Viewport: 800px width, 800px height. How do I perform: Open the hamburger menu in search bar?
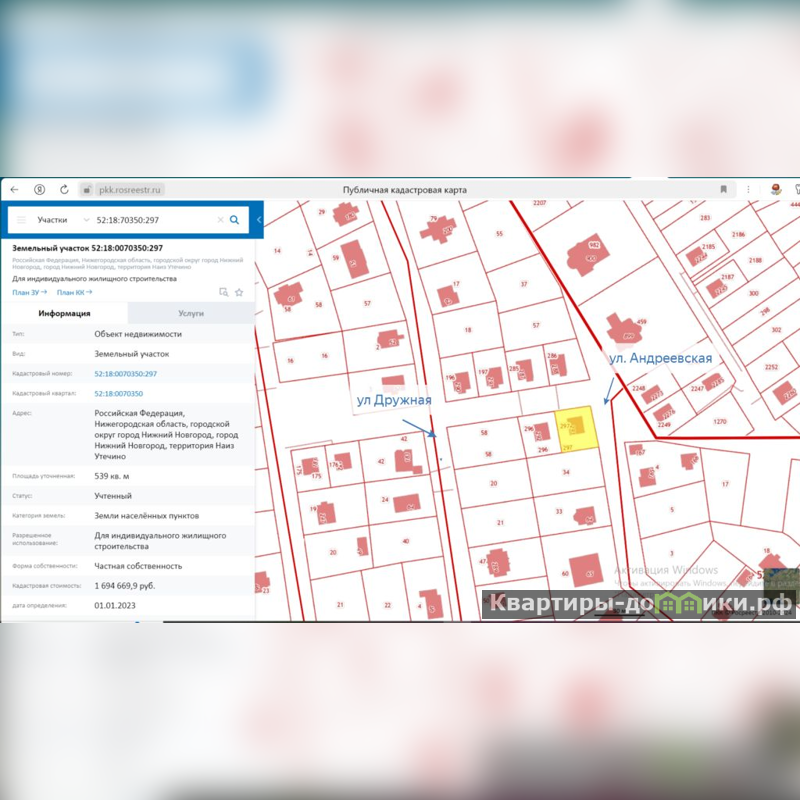pyautogui.click(x=21, y=219)
